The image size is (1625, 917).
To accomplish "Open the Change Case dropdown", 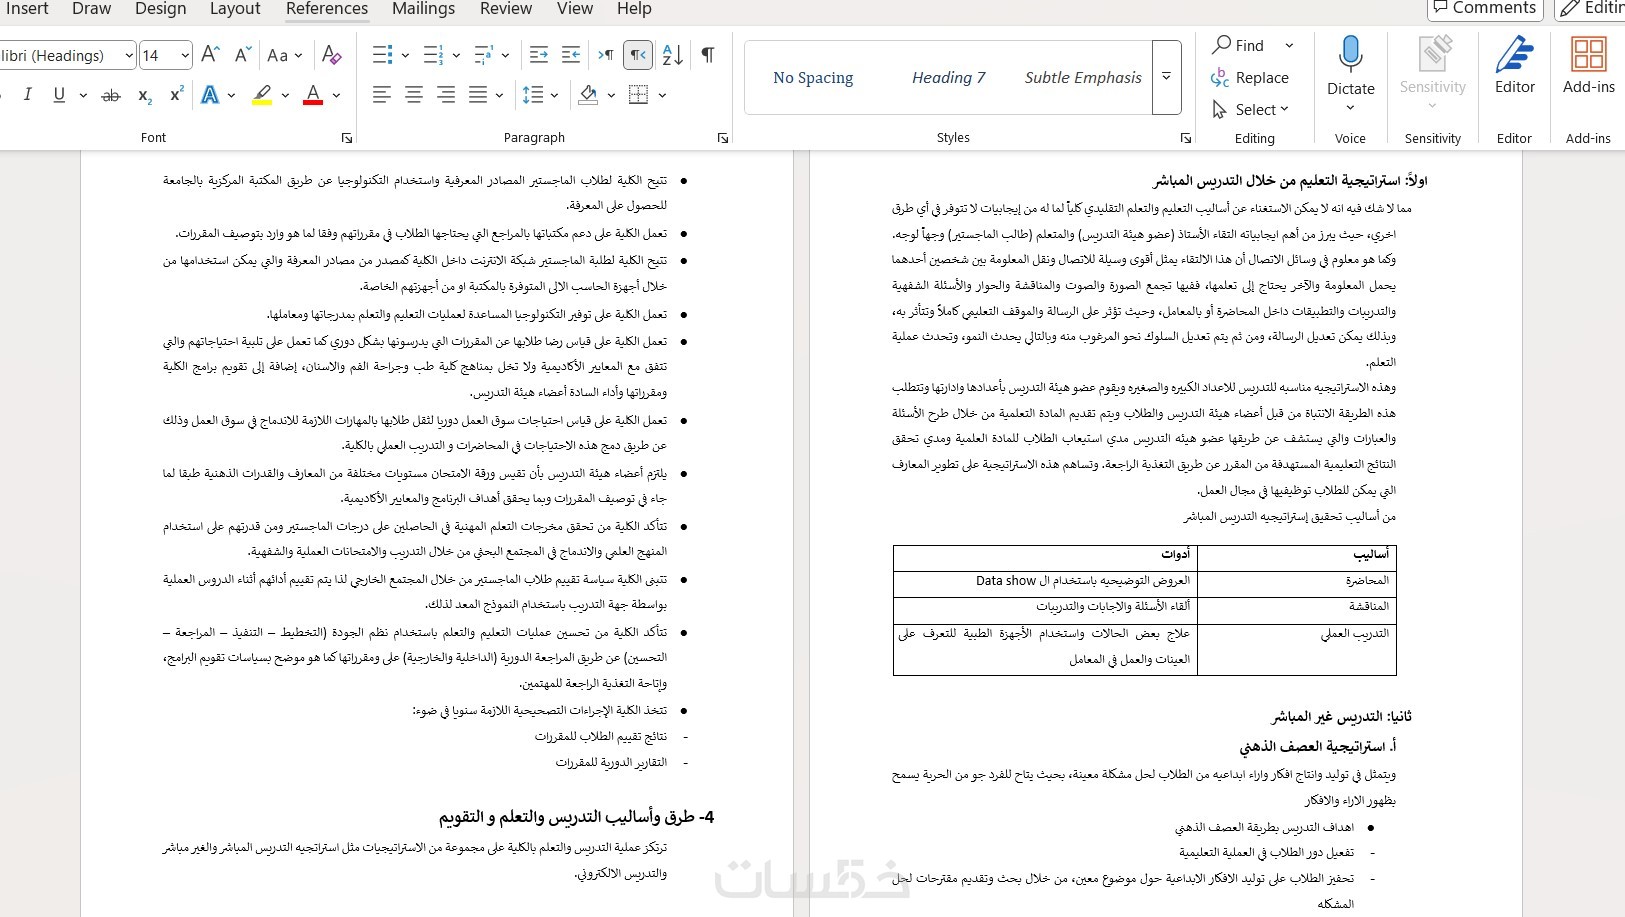I will coord(284,55).
